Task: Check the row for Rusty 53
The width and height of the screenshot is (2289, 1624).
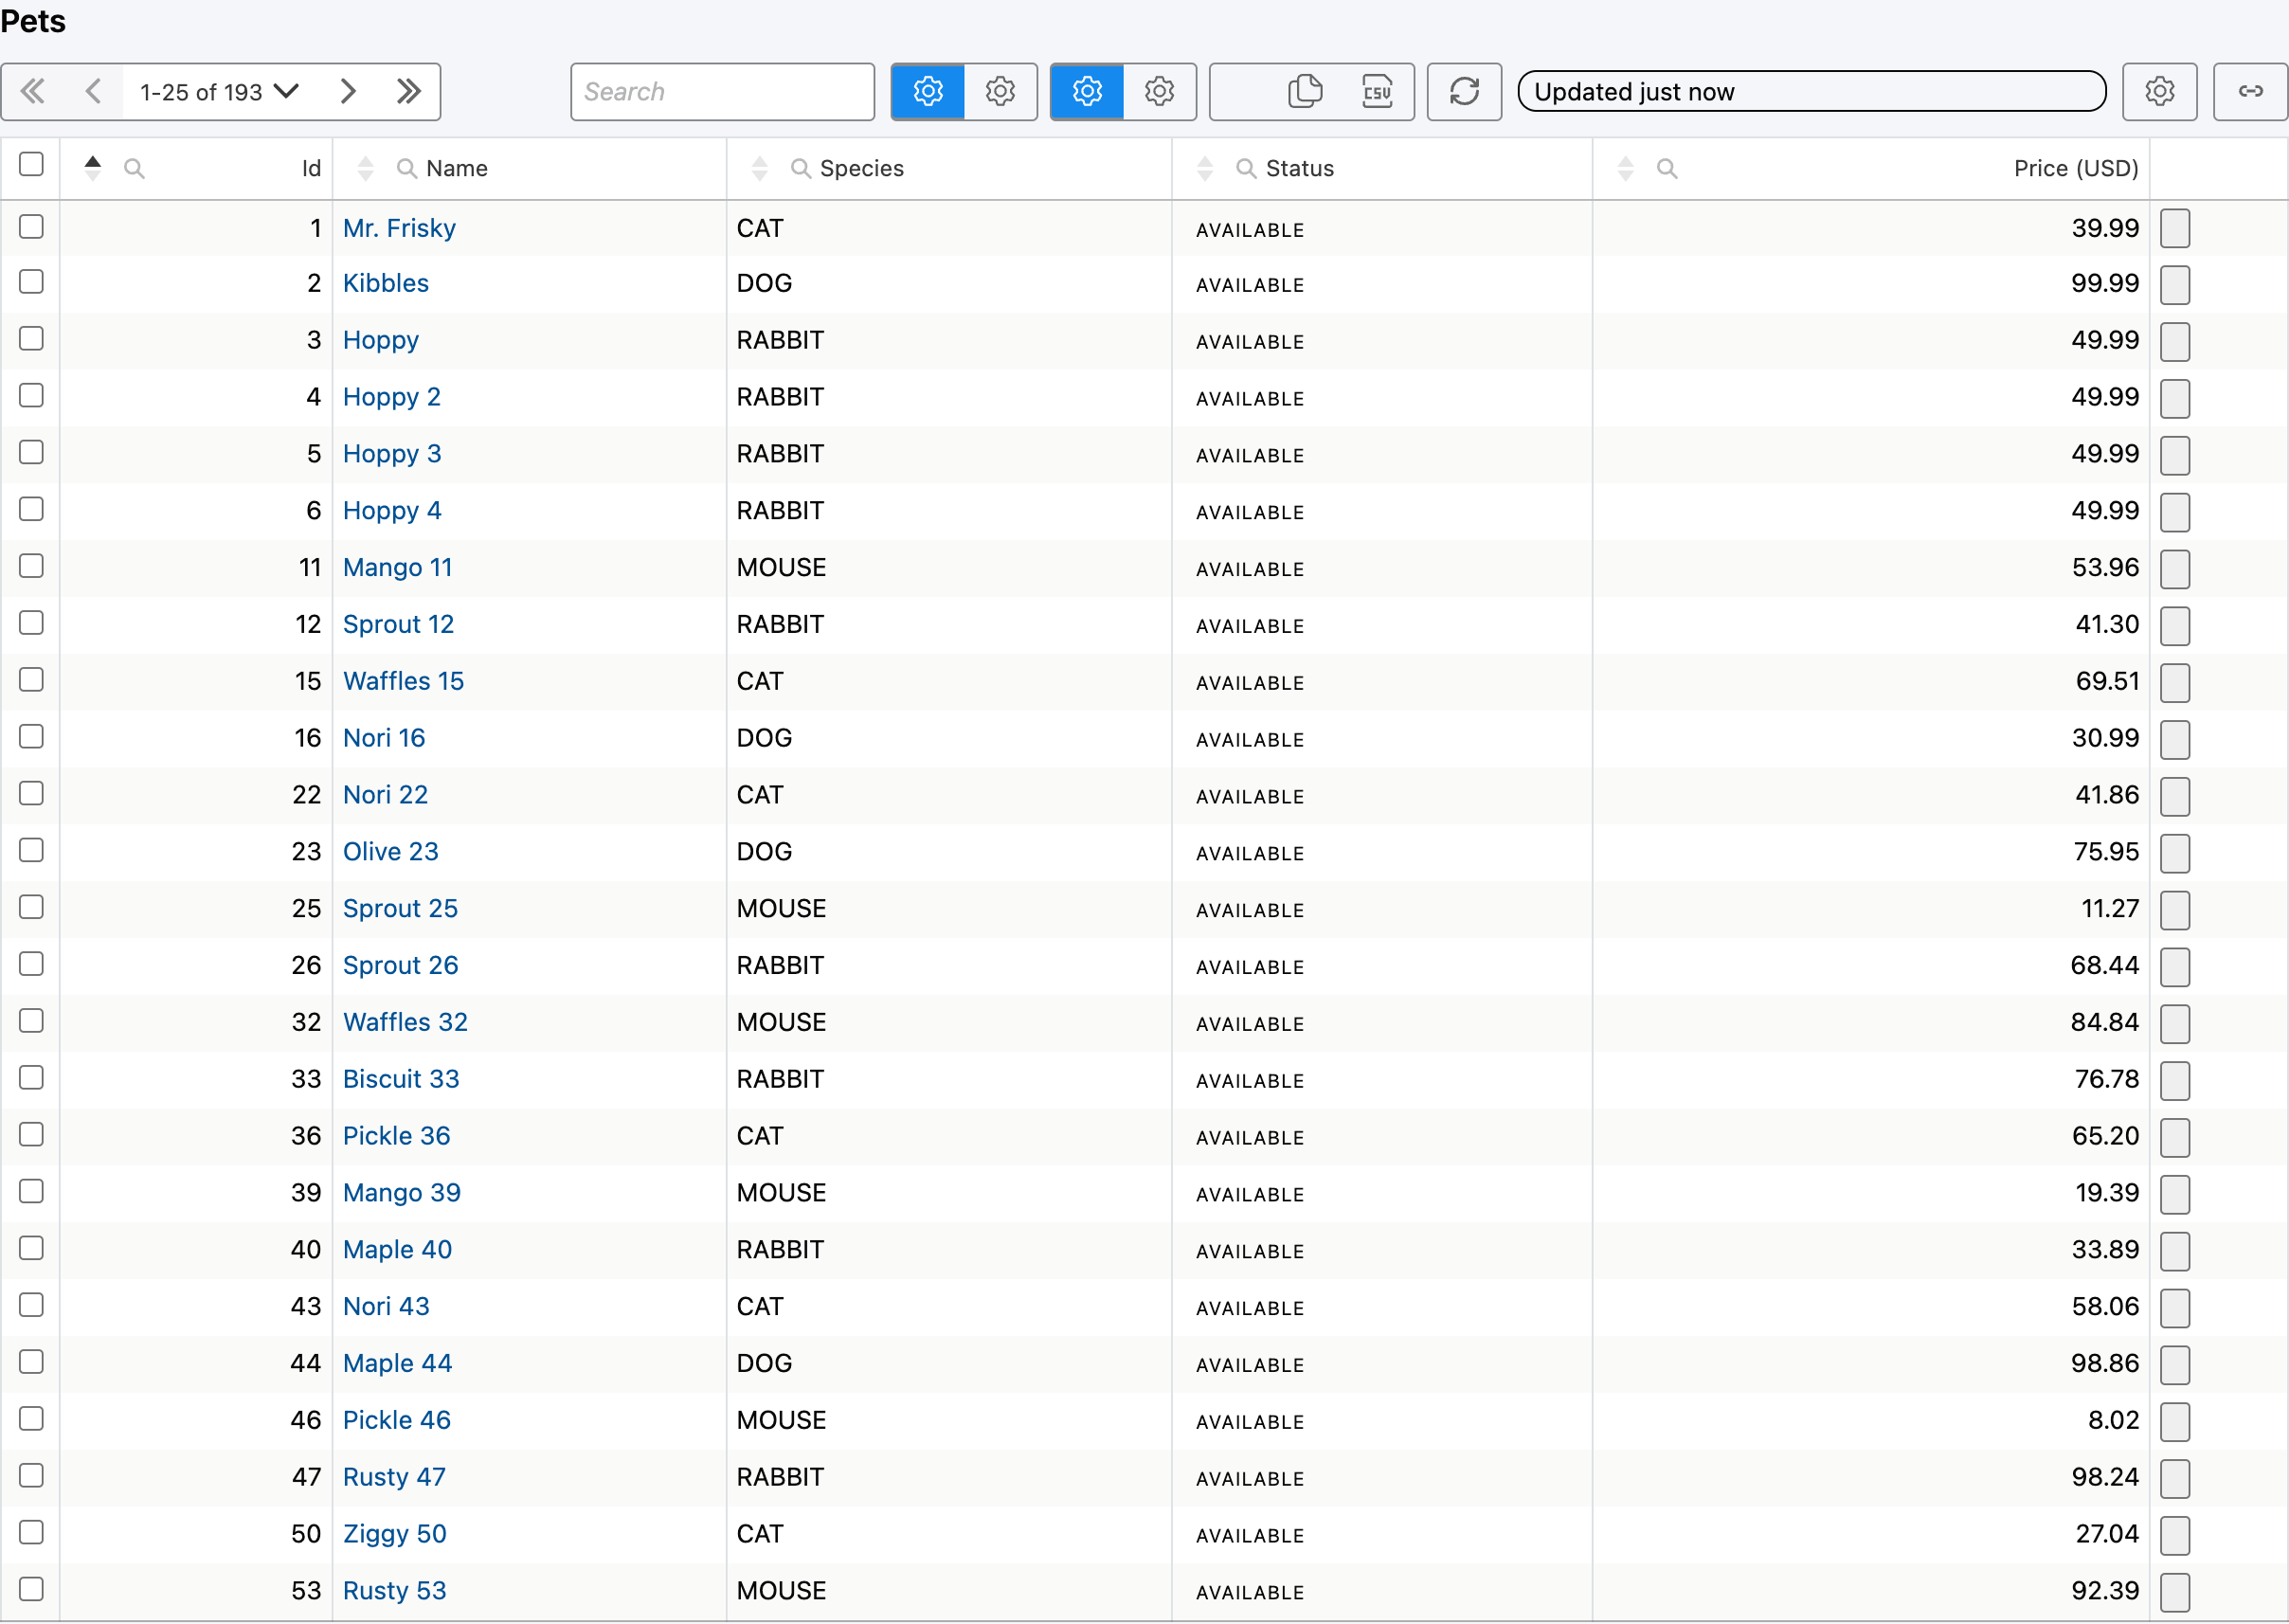Action: (31, 1589)
